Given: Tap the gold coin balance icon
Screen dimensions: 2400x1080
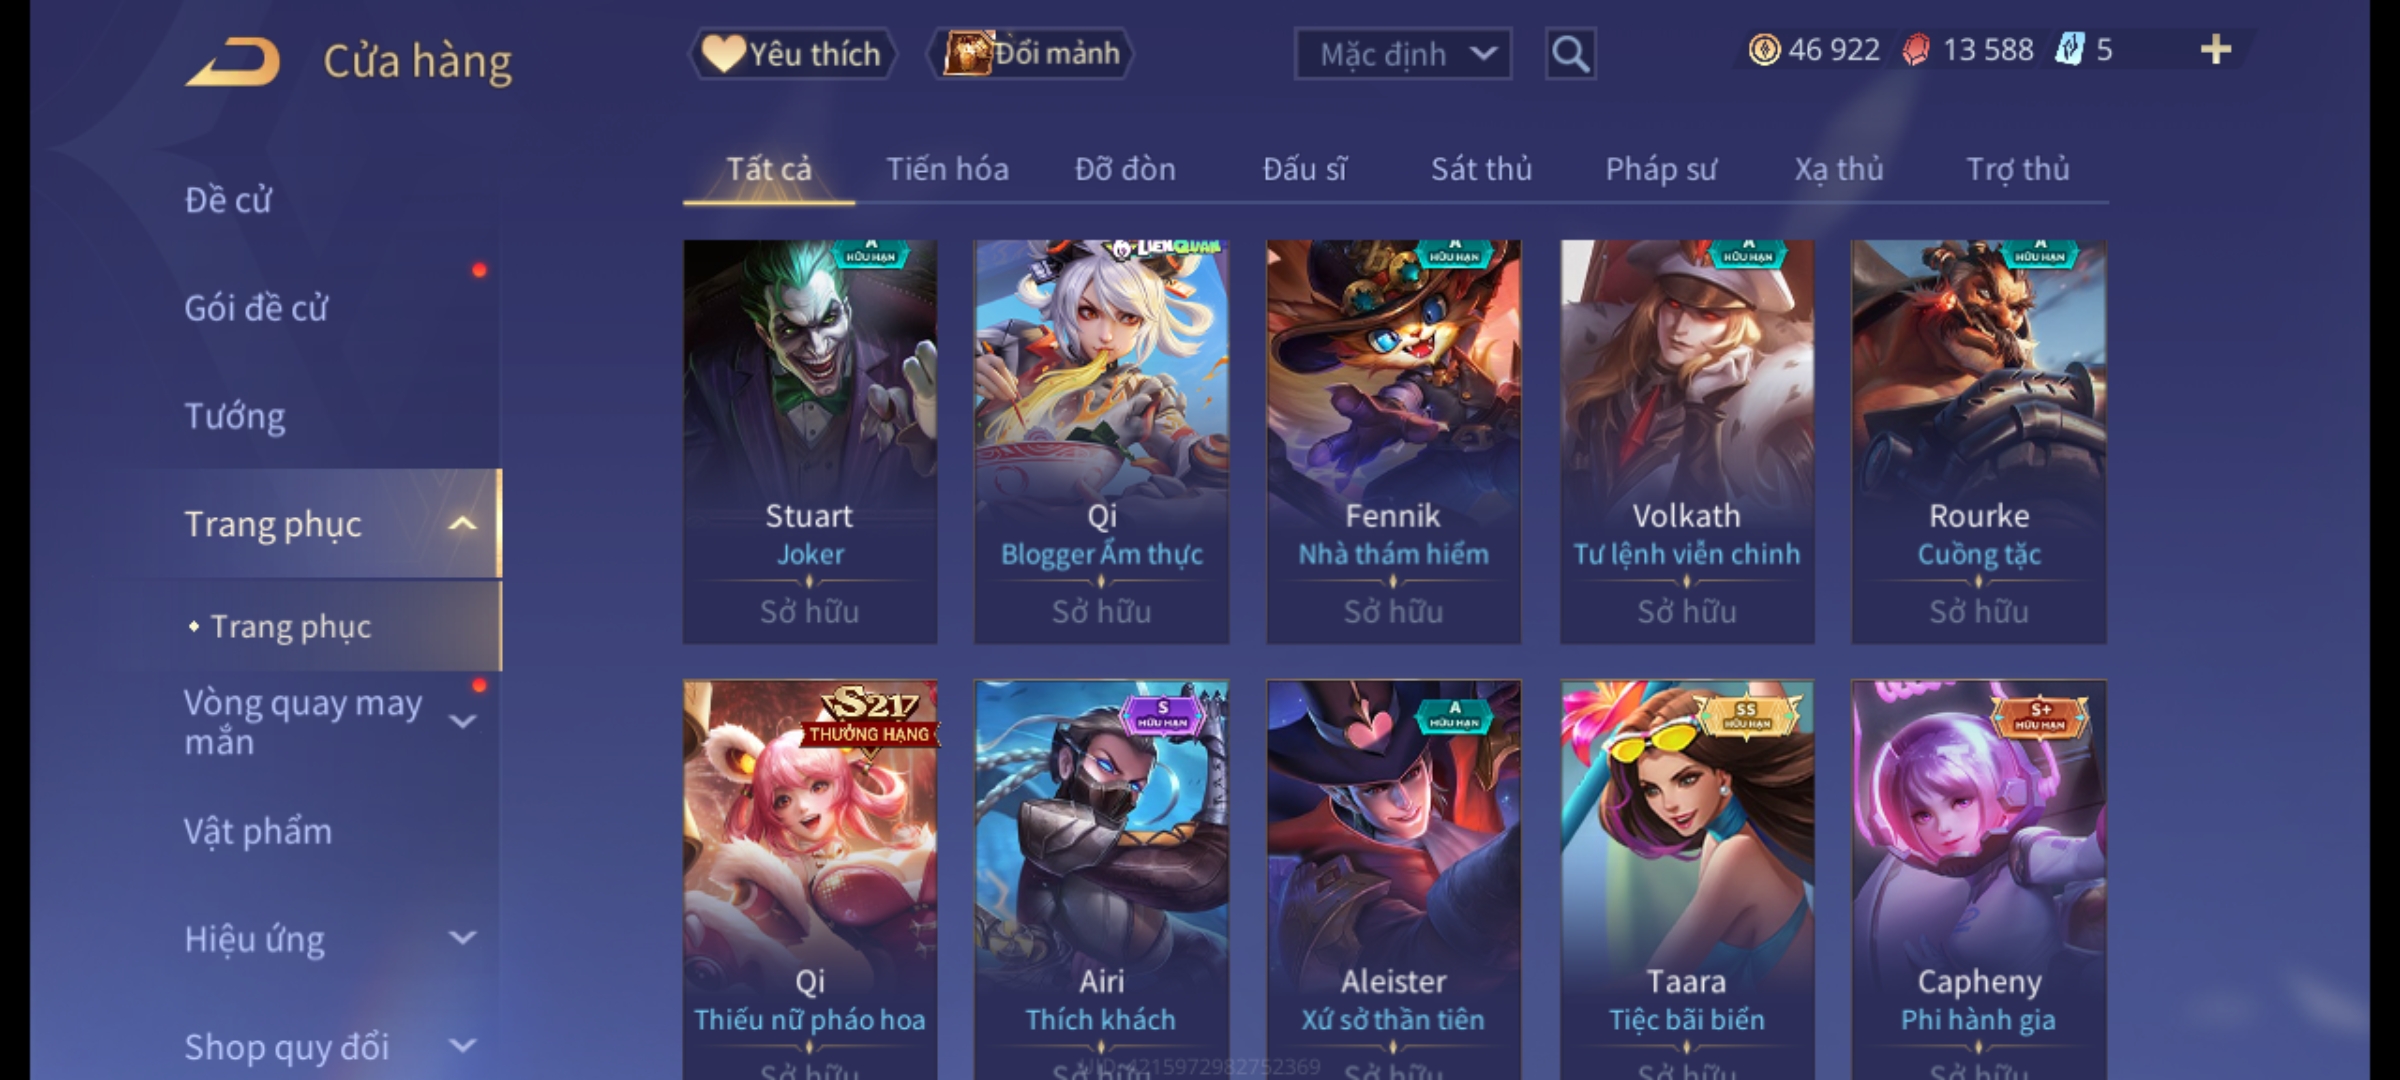Looking at the screenshot, I should 1764,50.
